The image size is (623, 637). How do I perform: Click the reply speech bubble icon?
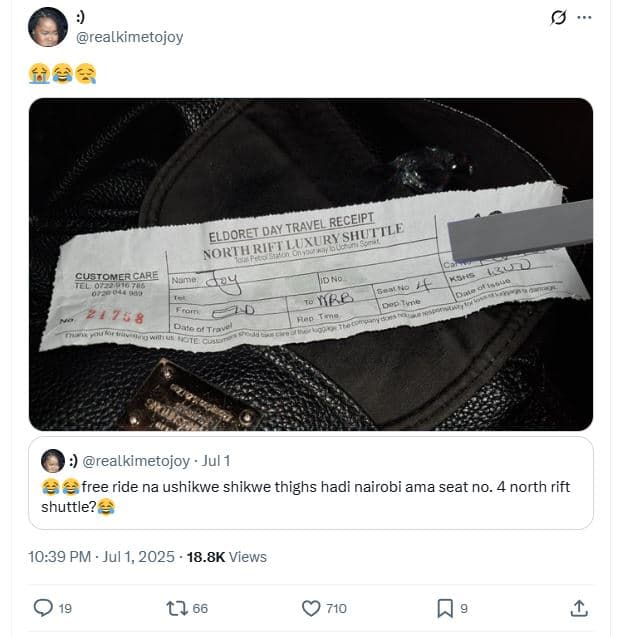tap(43, 608)
